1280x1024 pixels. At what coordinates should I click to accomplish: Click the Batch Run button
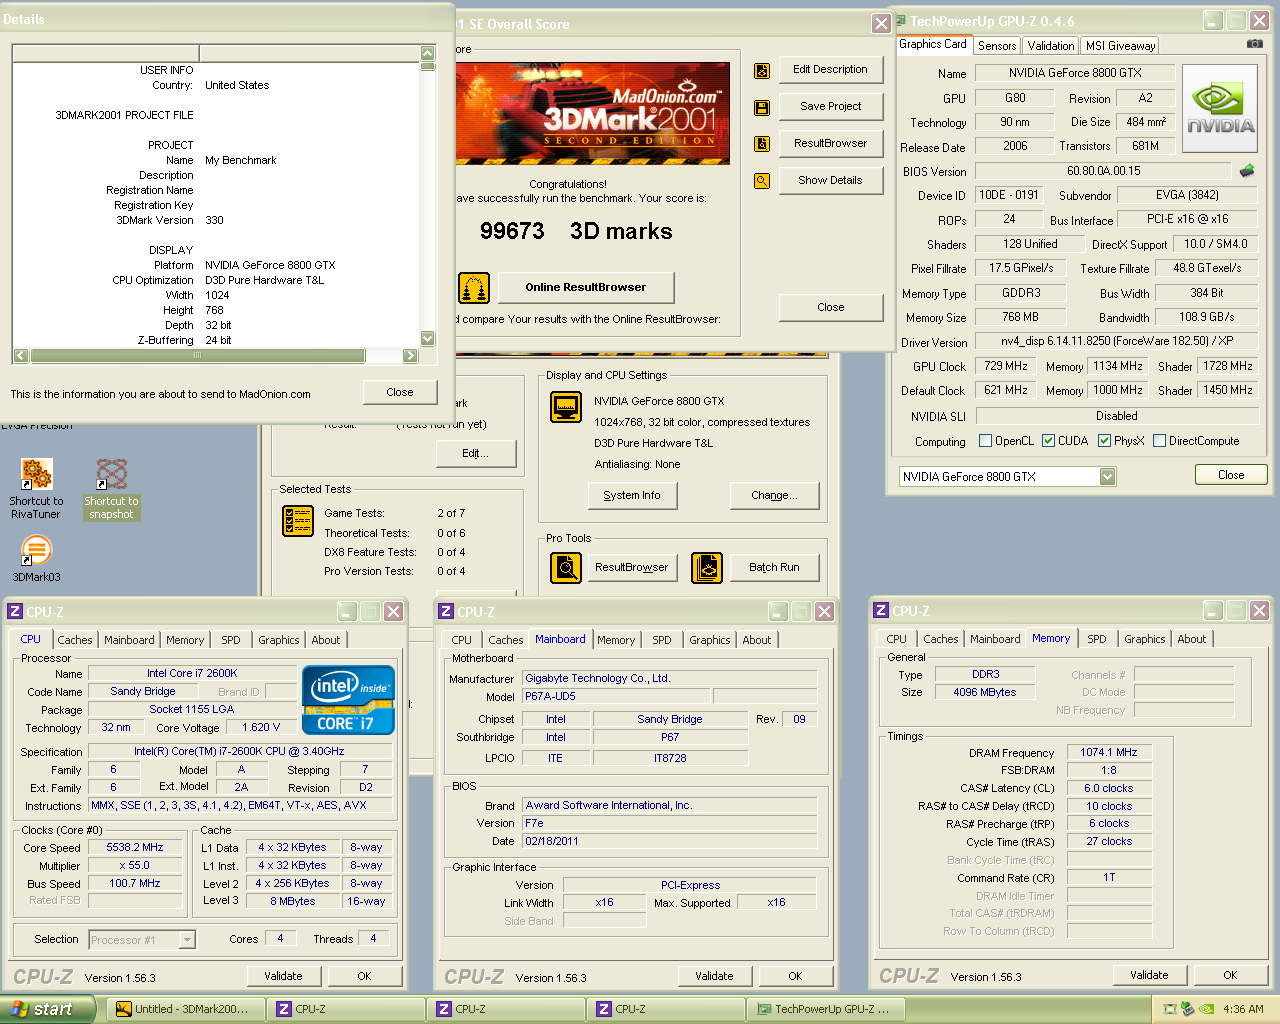(x=775, y=567)
